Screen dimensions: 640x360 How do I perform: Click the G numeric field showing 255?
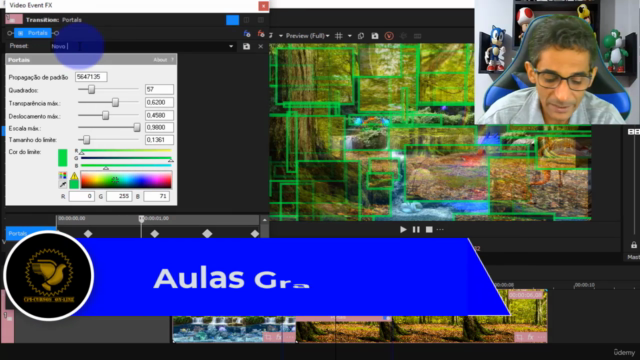click(119, 196)
